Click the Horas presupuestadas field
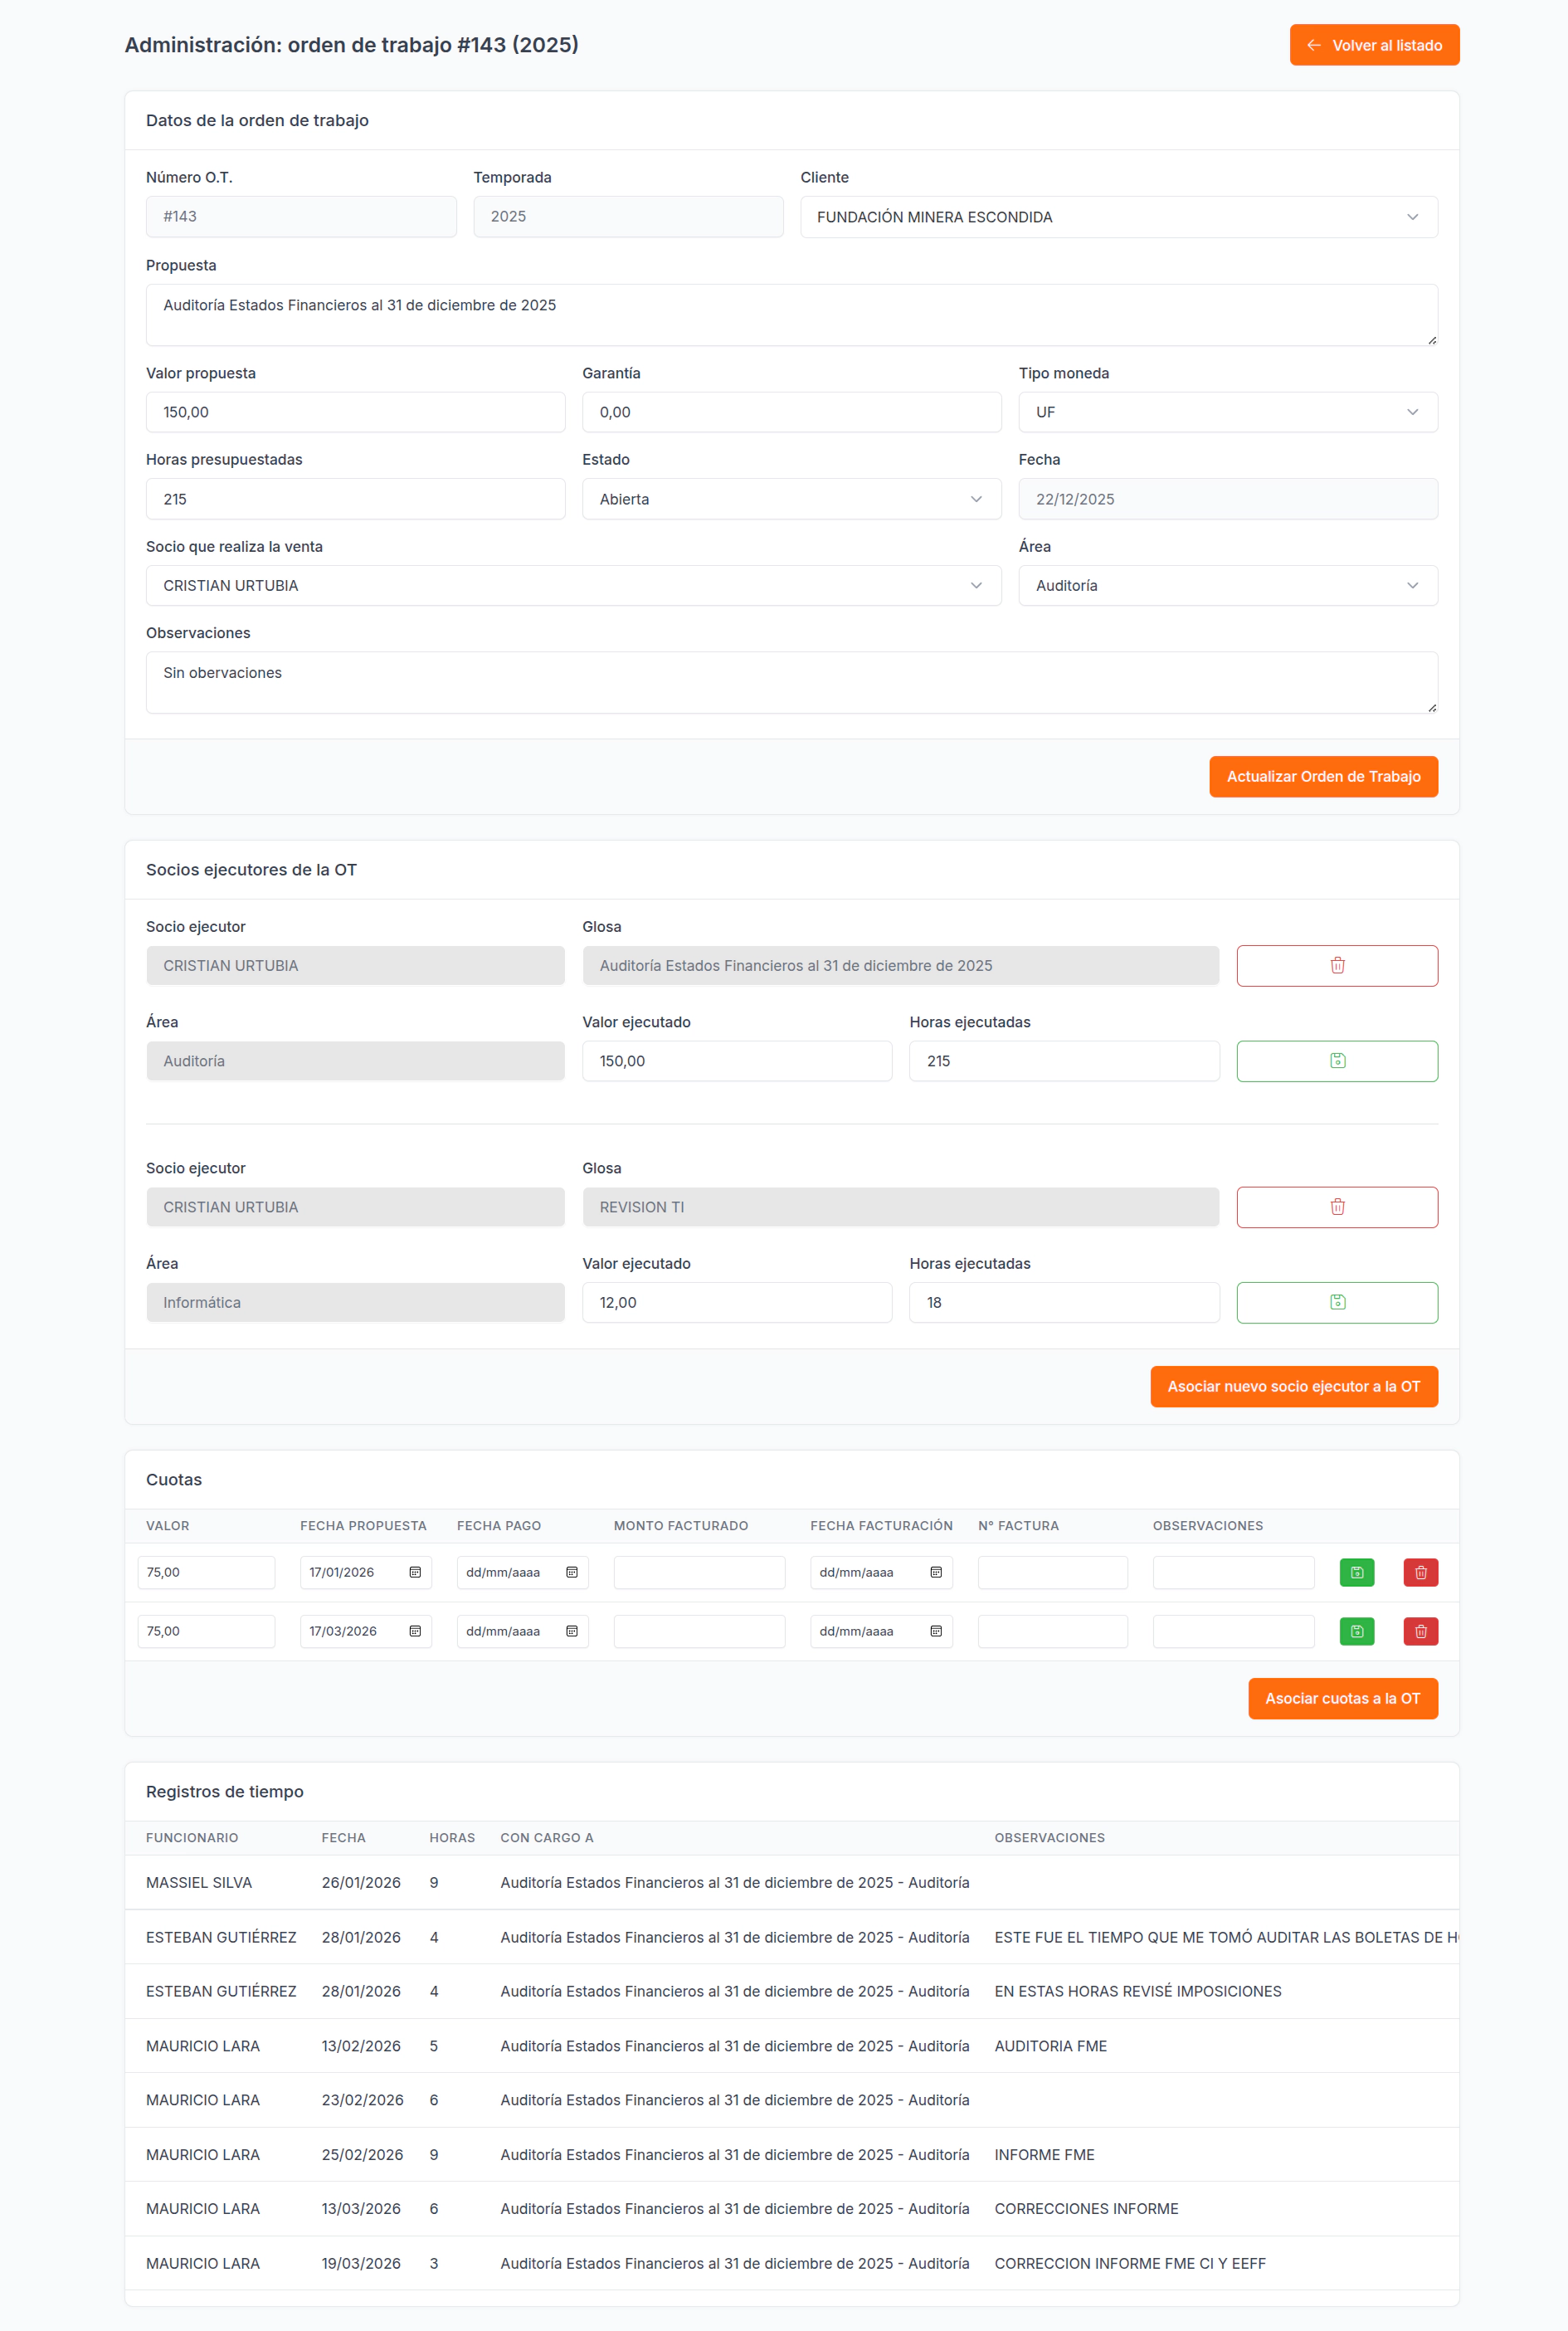Image resolution: width=1568 pixels, height=2331 pixels. click(355, 498)
